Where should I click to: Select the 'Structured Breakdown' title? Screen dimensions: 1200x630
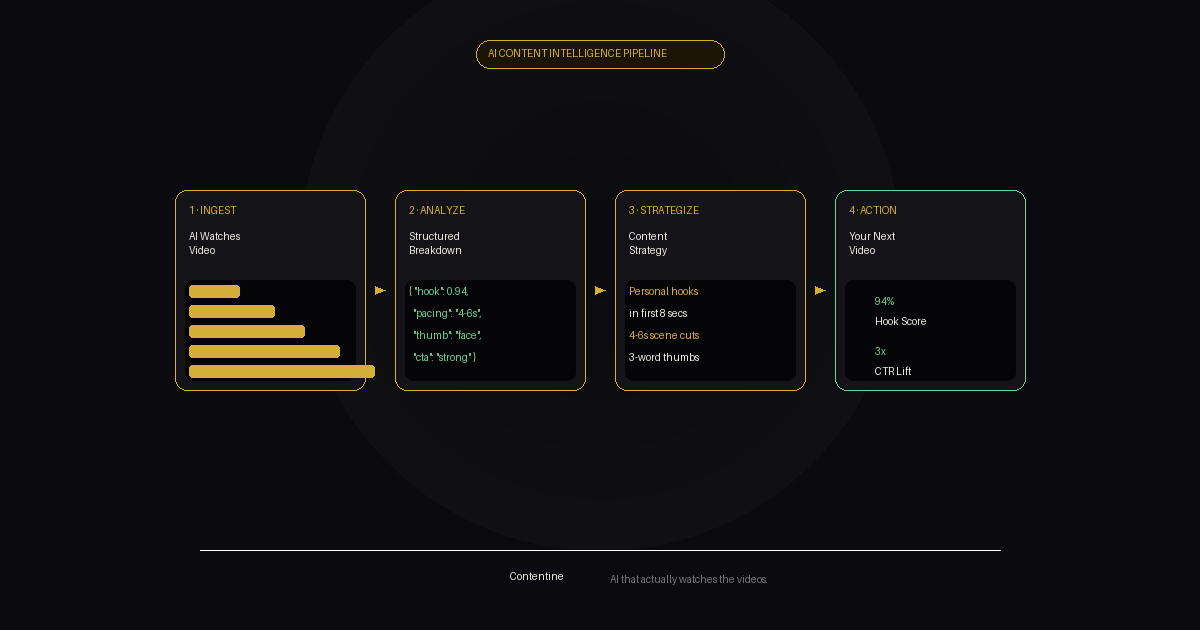tap(435, 243)
